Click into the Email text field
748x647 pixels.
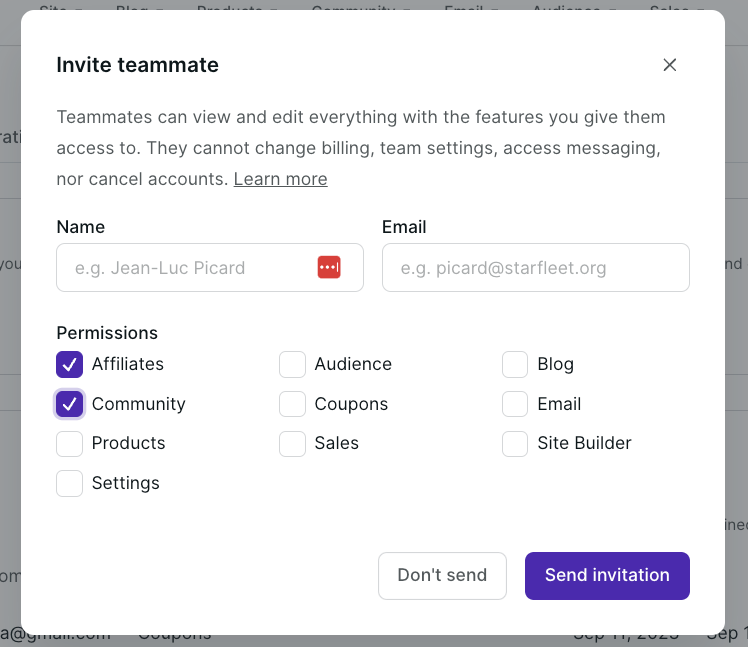[535, 268]
